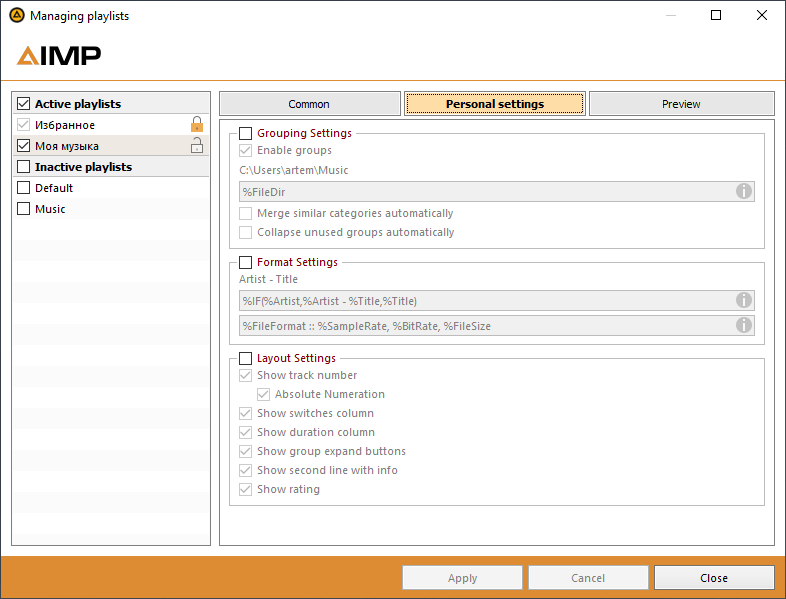Click the lock icon beside Моя музыка
The image size is (786, 599).
(197, 146)
